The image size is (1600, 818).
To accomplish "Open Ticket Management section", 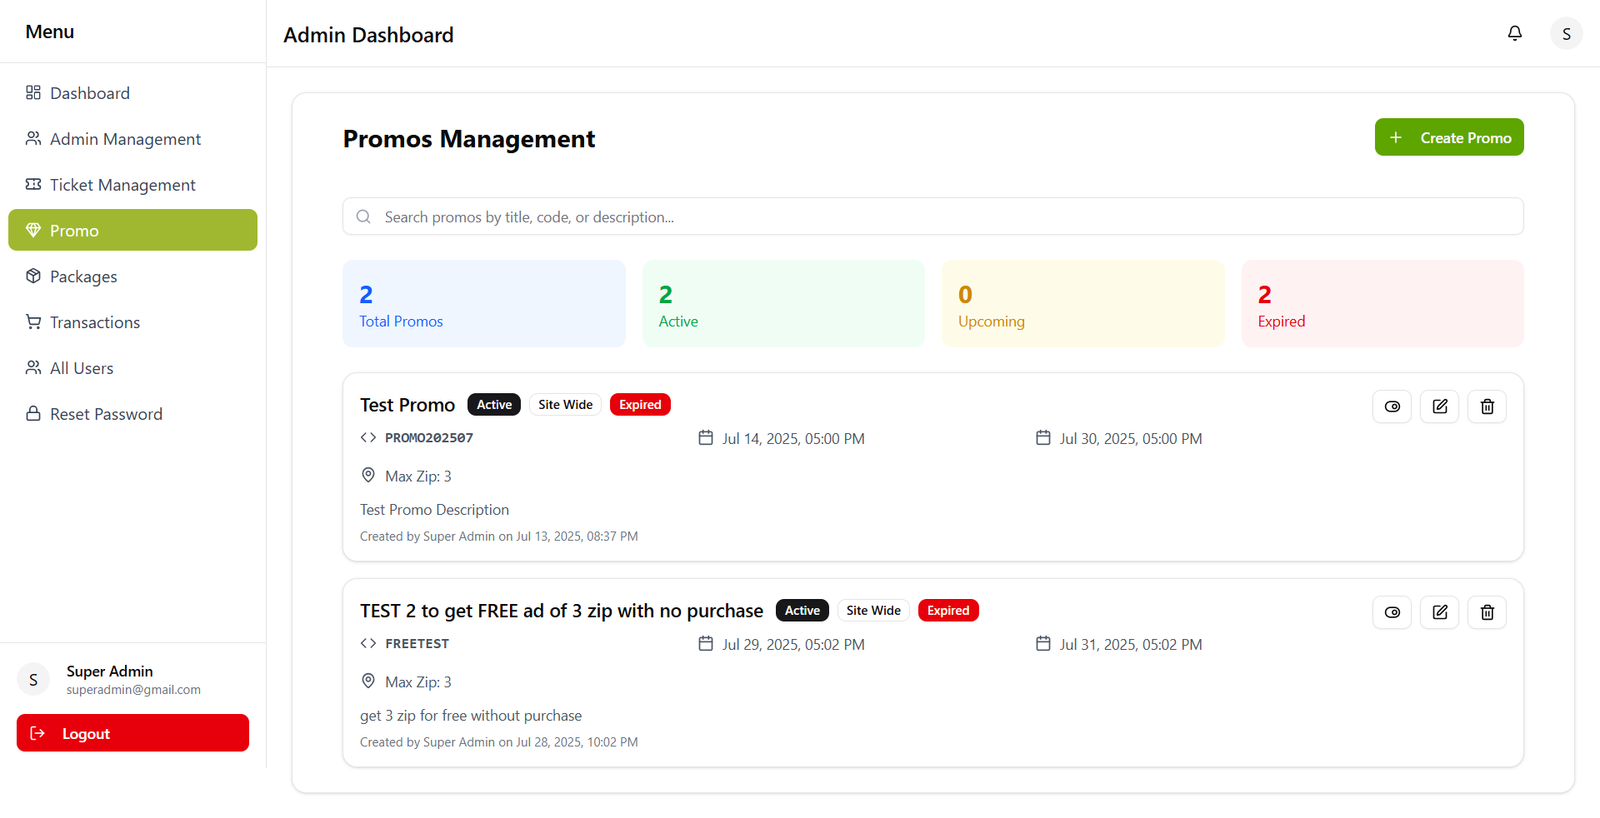I will click(122, 185).
